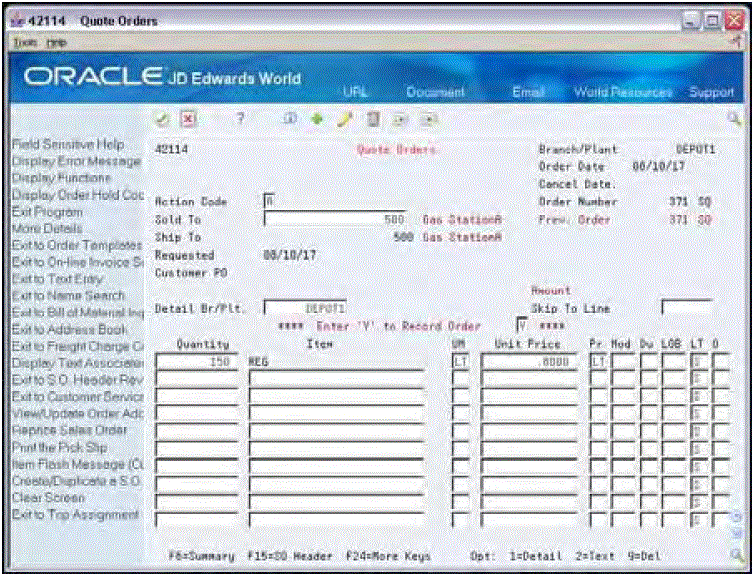
Task: Click the F24=More Keys text
Action: (388, 556)
